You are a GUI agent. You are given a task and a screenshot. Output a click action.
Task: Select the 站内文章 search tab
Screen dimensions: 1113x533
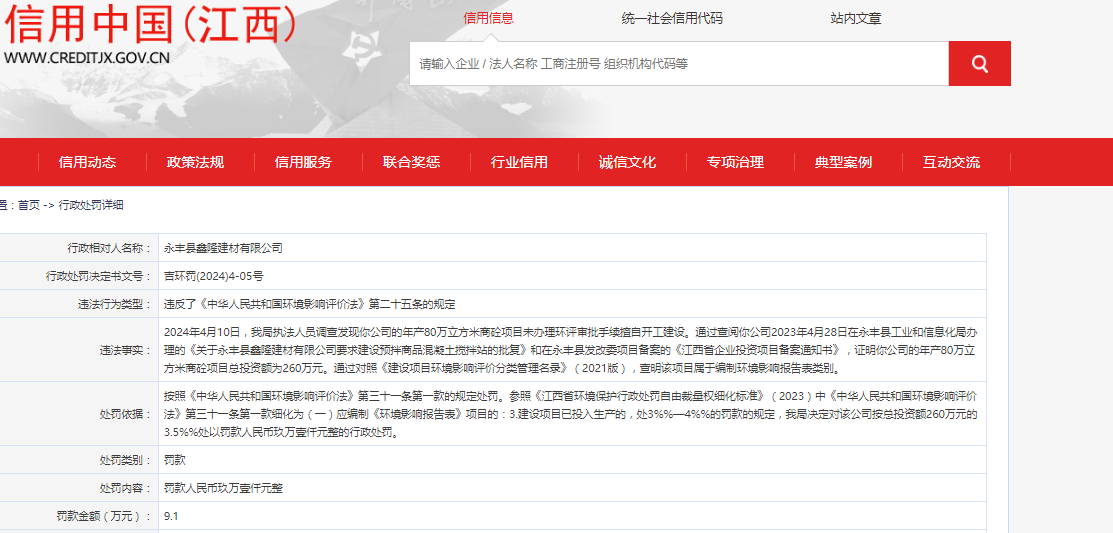[x=856, y=18]
